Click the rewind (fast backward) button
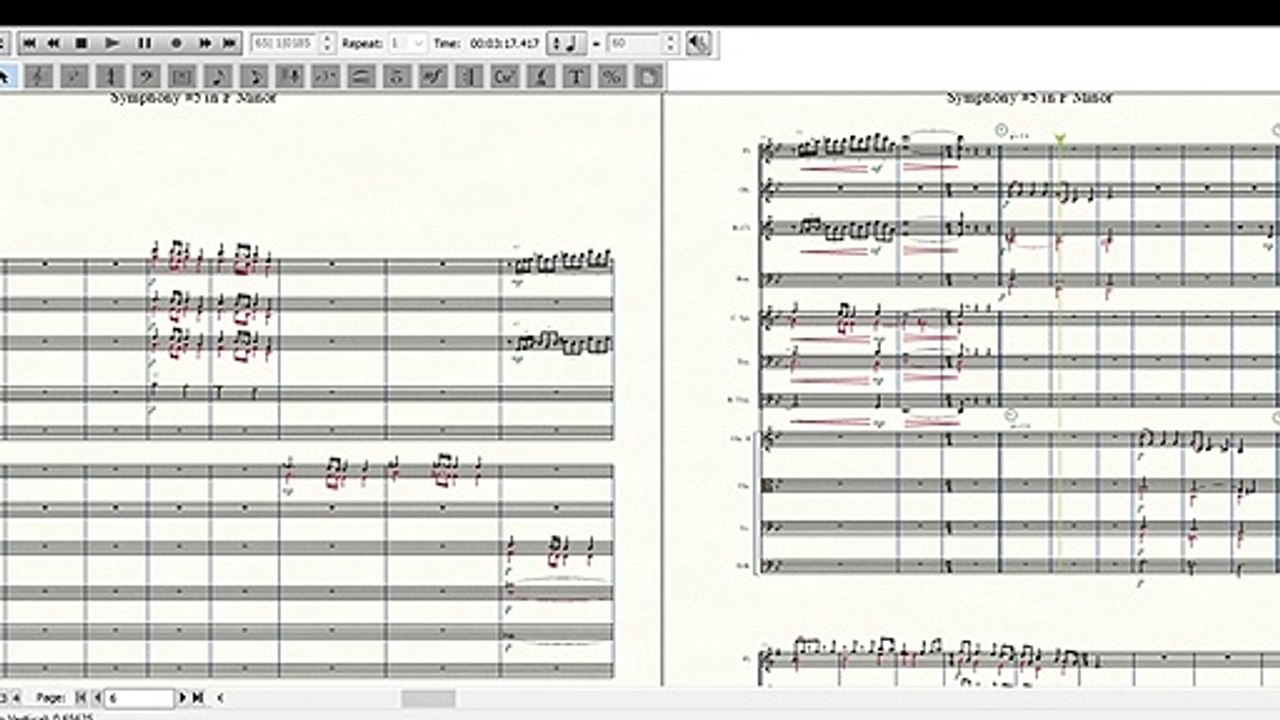 click(54, 43)
